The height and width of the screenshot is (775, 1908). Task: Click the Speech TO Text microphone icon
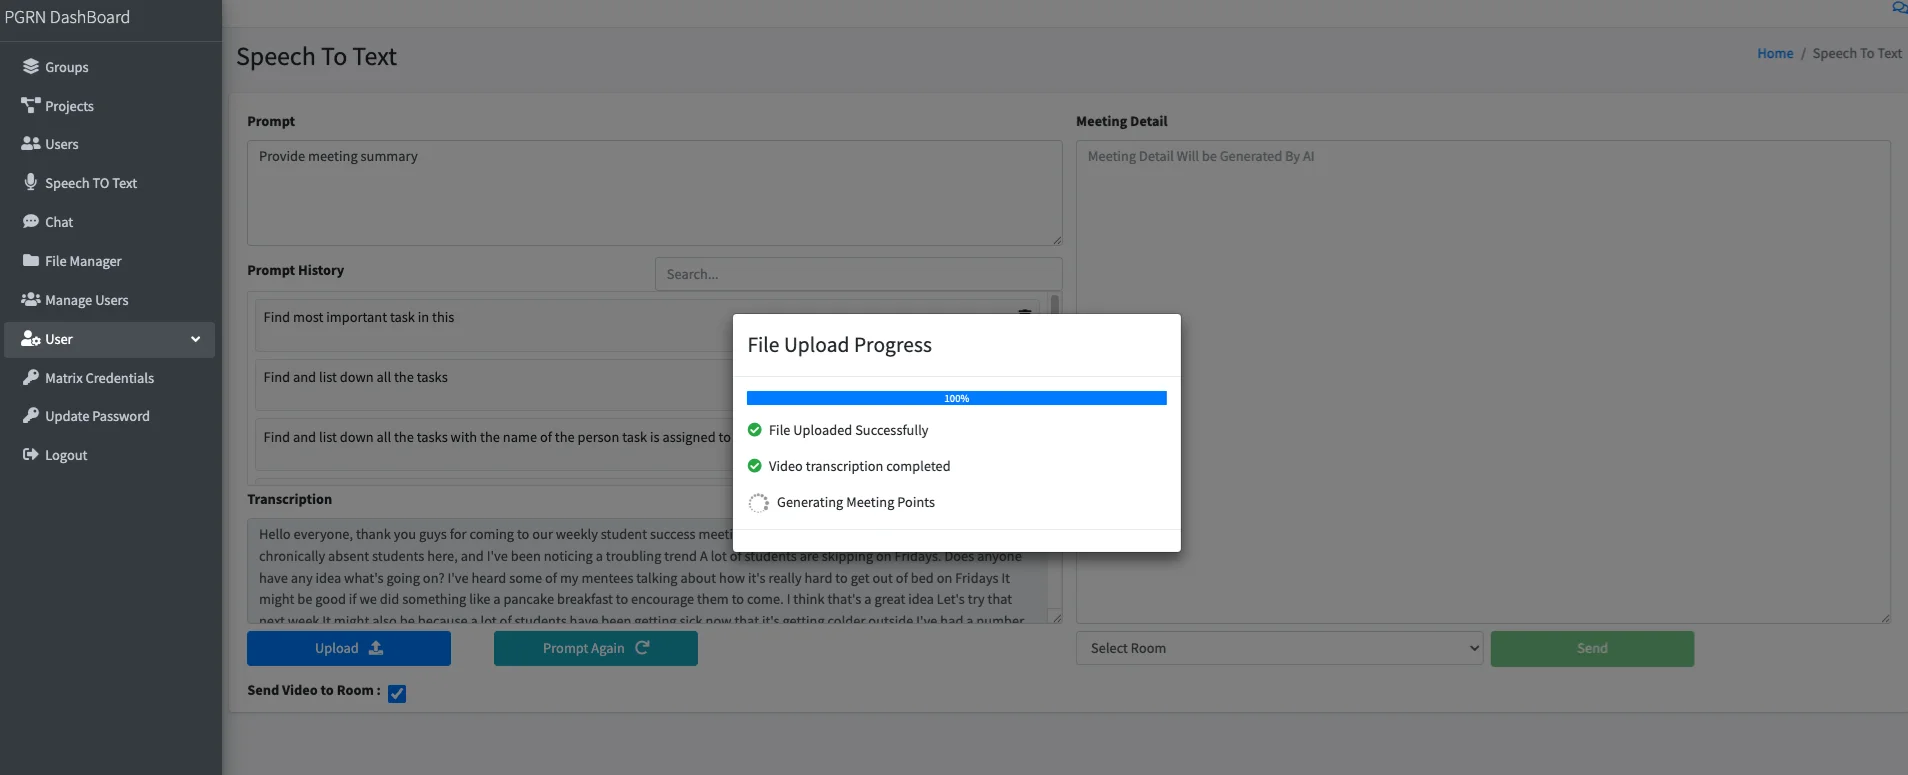tap(31, 183)
